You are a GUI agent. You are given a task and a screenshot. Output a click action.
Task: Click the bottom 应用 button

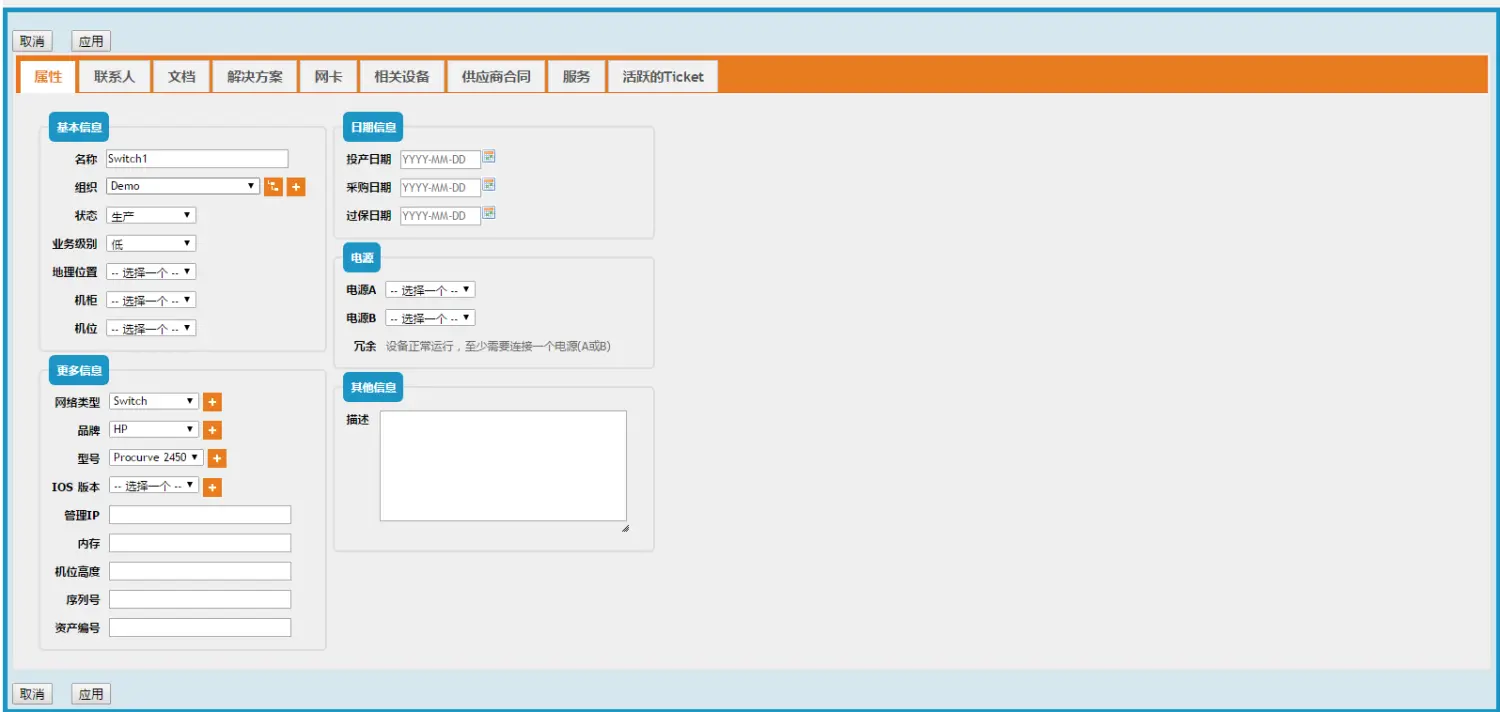coord(91,694)
